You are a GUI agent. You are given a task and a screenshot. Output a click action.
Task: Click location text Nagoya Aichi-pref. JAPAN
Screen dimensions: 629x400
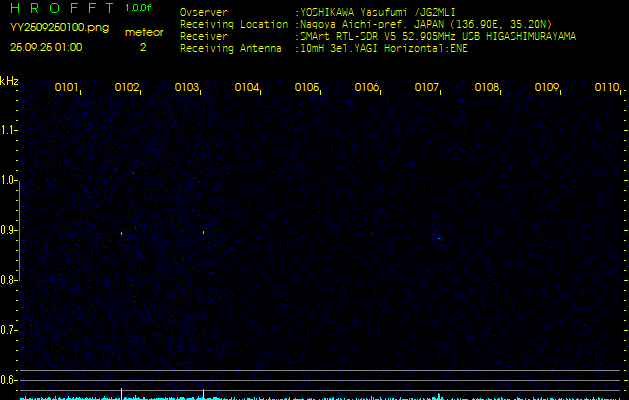[372, 24]
